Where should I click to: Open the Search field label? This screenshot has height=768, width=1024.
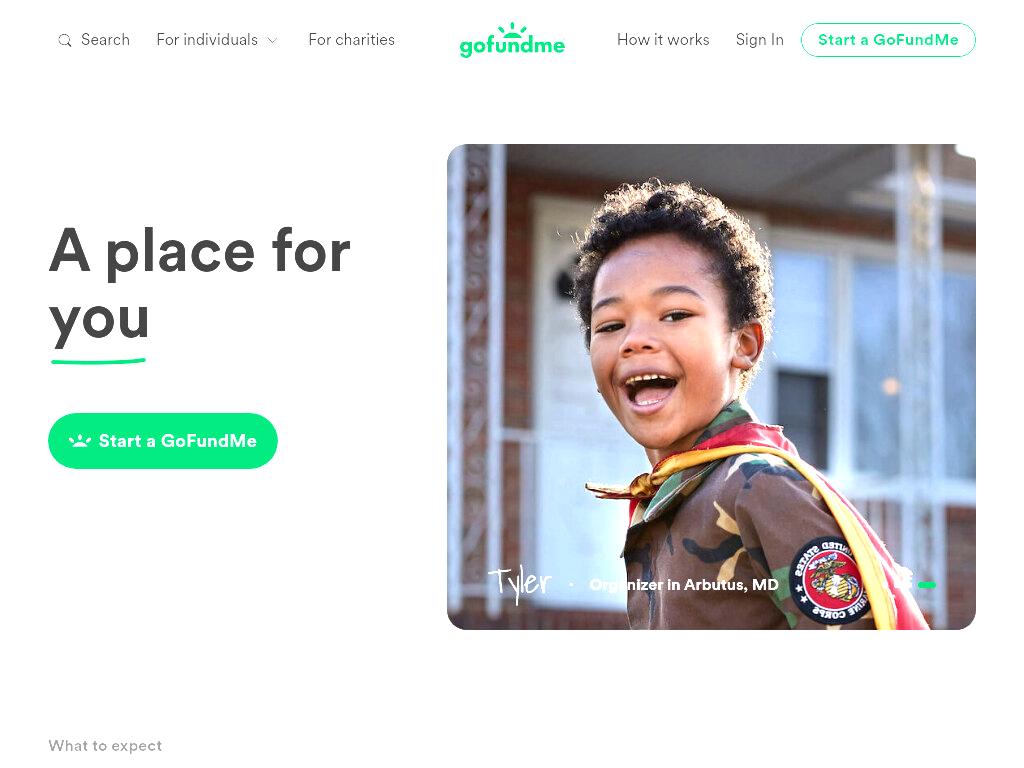click(105, 40)
